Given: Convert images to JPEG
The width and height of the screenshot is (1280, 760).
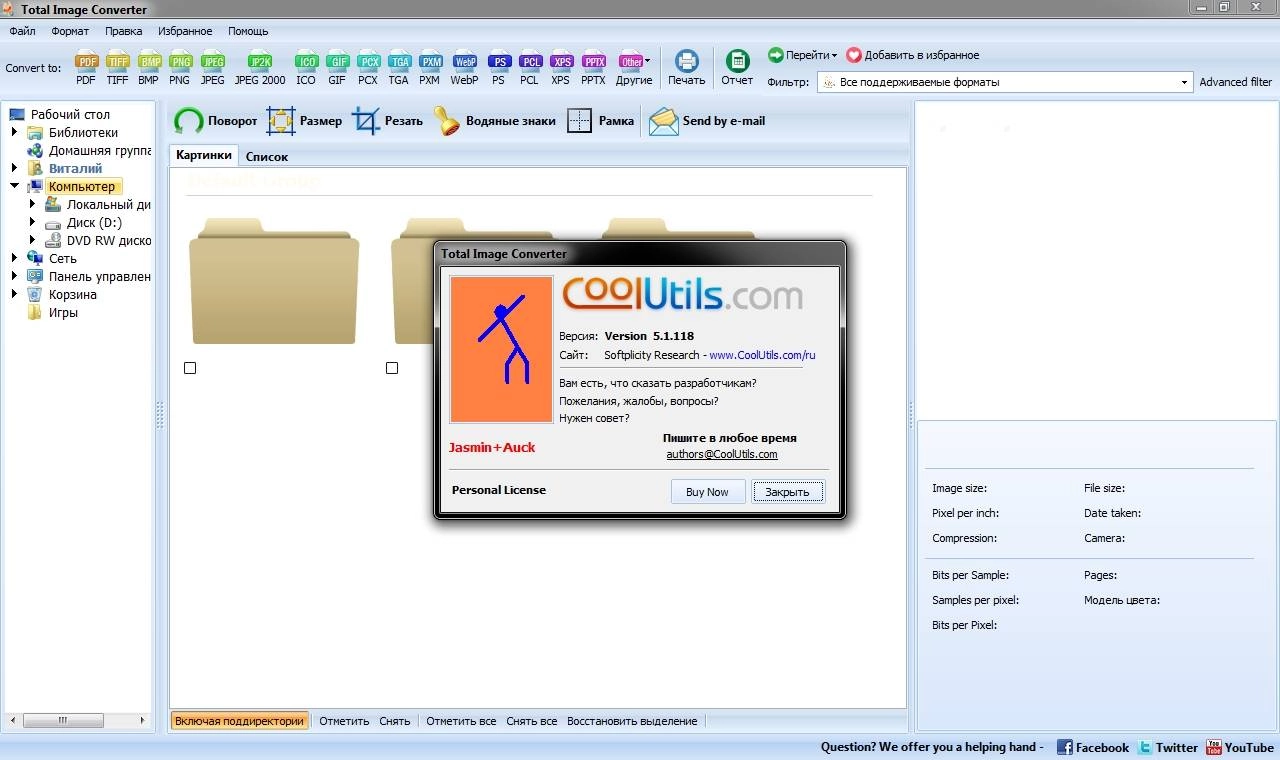Looking at the screenshot, I should click(213, 68).
